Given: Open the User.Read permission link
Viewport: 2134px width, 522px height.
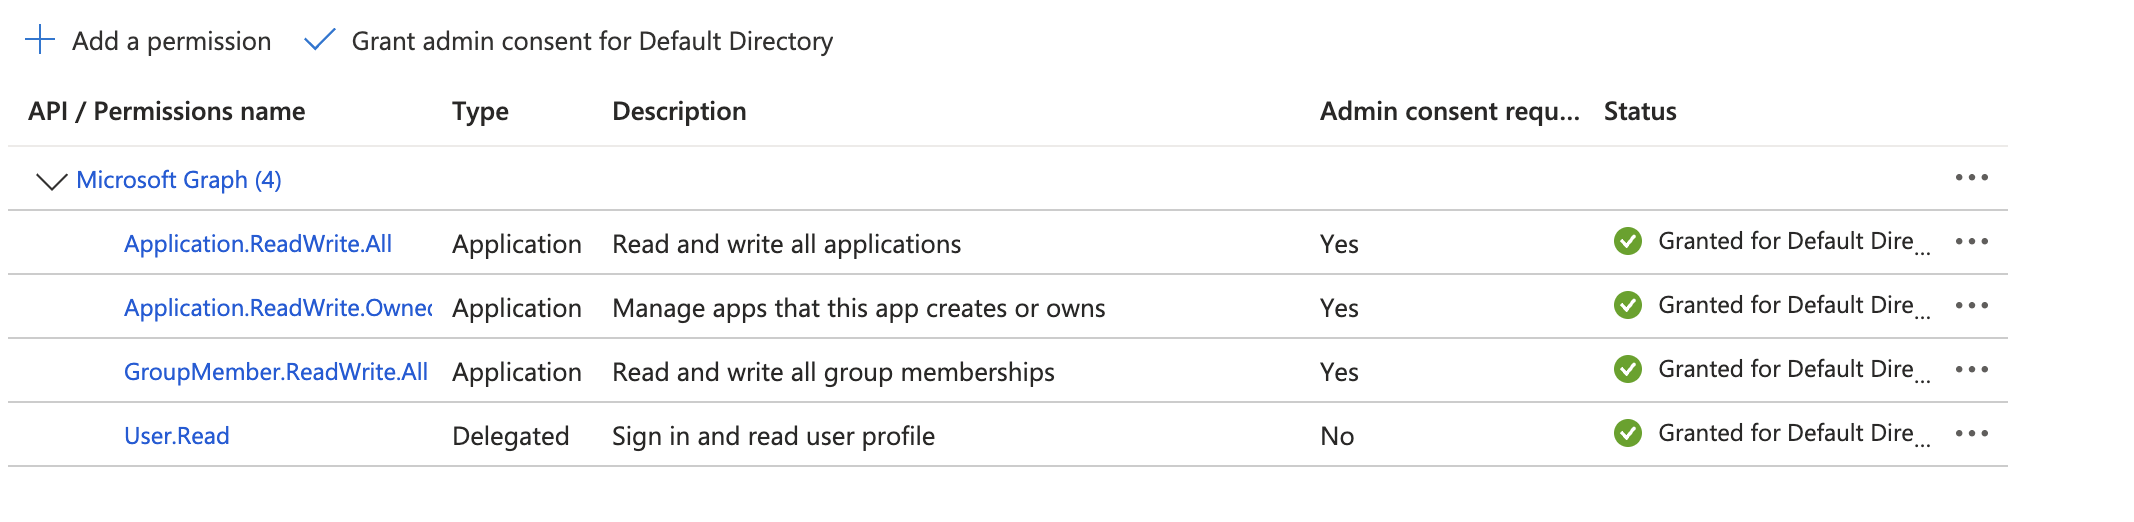Looking at the screenshot, I should pyautogui.click(x=177, y=436).
